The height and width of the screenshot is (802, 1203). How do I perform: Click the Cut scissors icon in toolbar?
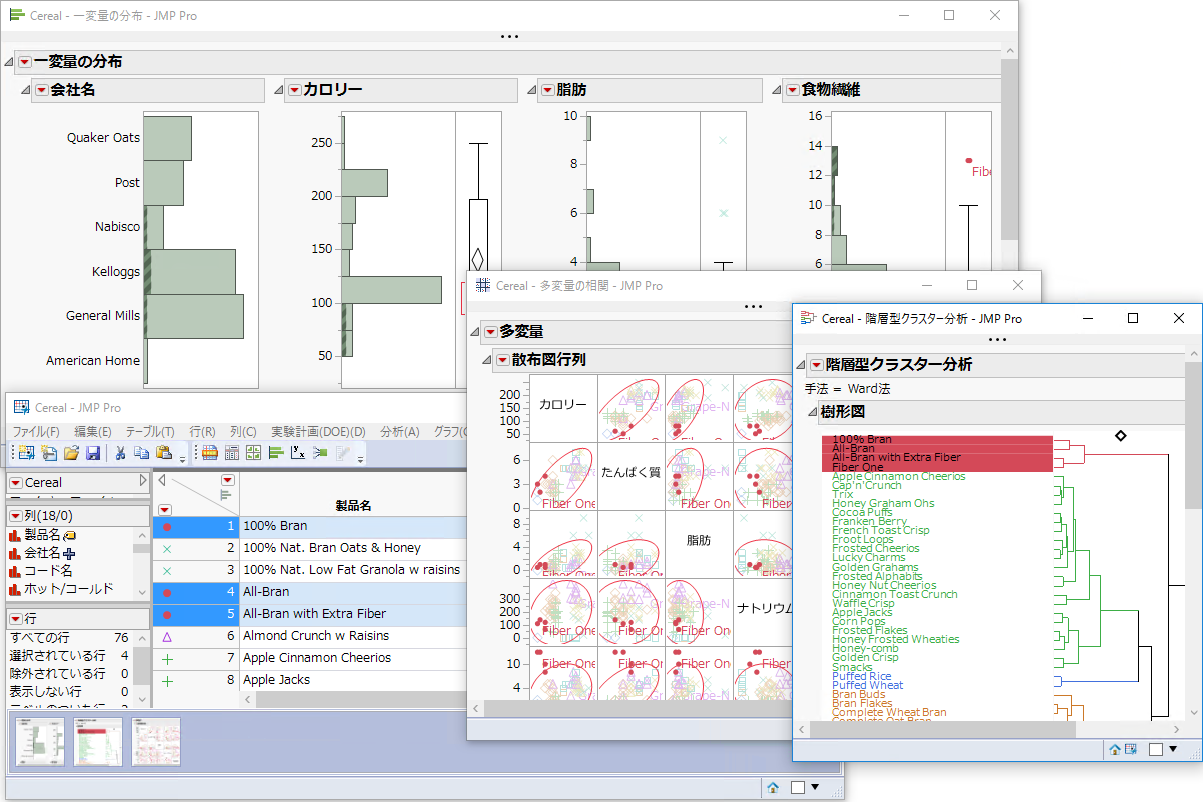click(120, 453)
